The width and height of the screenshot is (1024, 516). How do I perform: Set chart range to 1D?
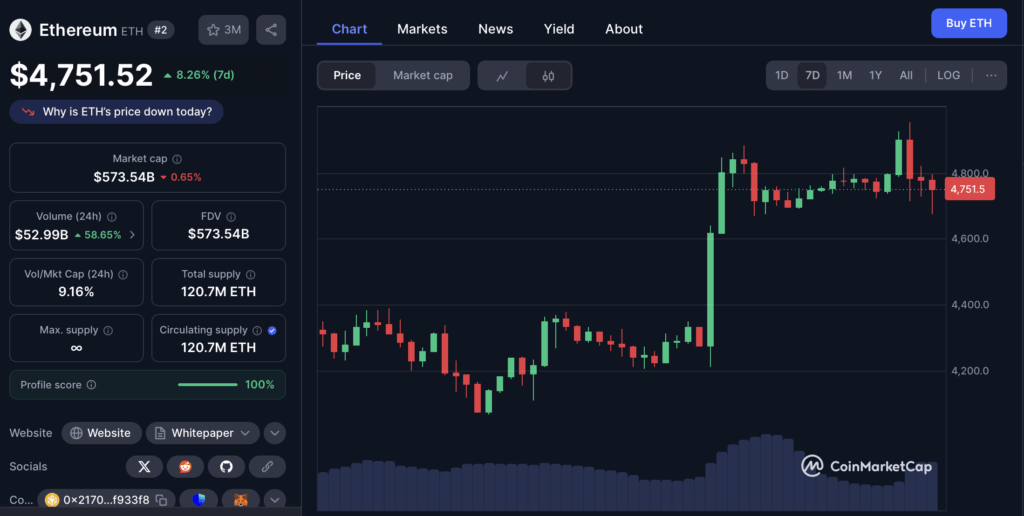pos(782,75)
